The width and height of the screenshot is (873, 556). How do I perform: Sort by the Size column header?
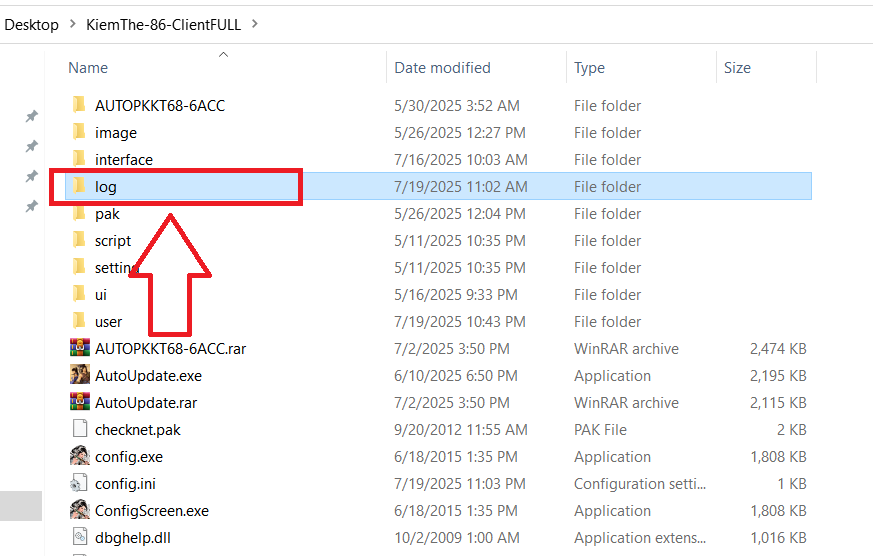[x=737, y=68]
